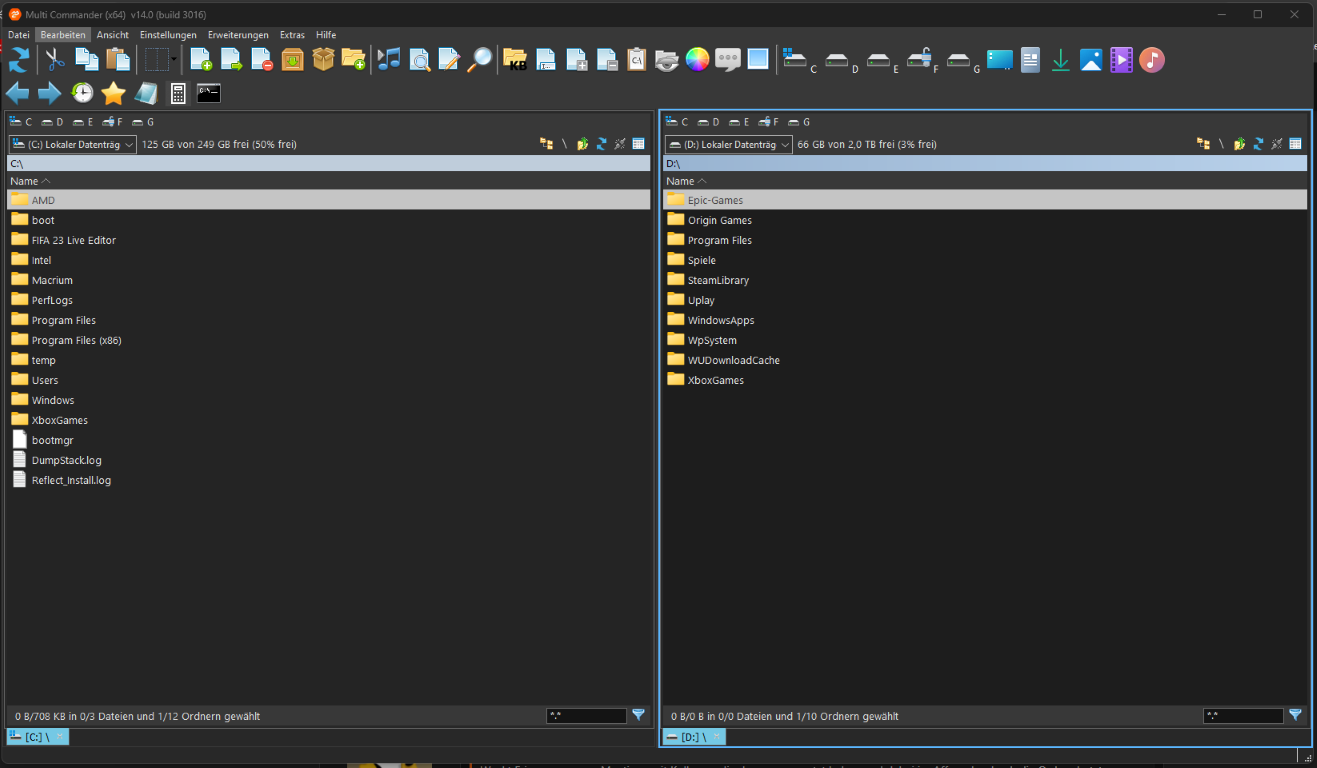Click the purple video filmstrip icon

pos(1122,60)
